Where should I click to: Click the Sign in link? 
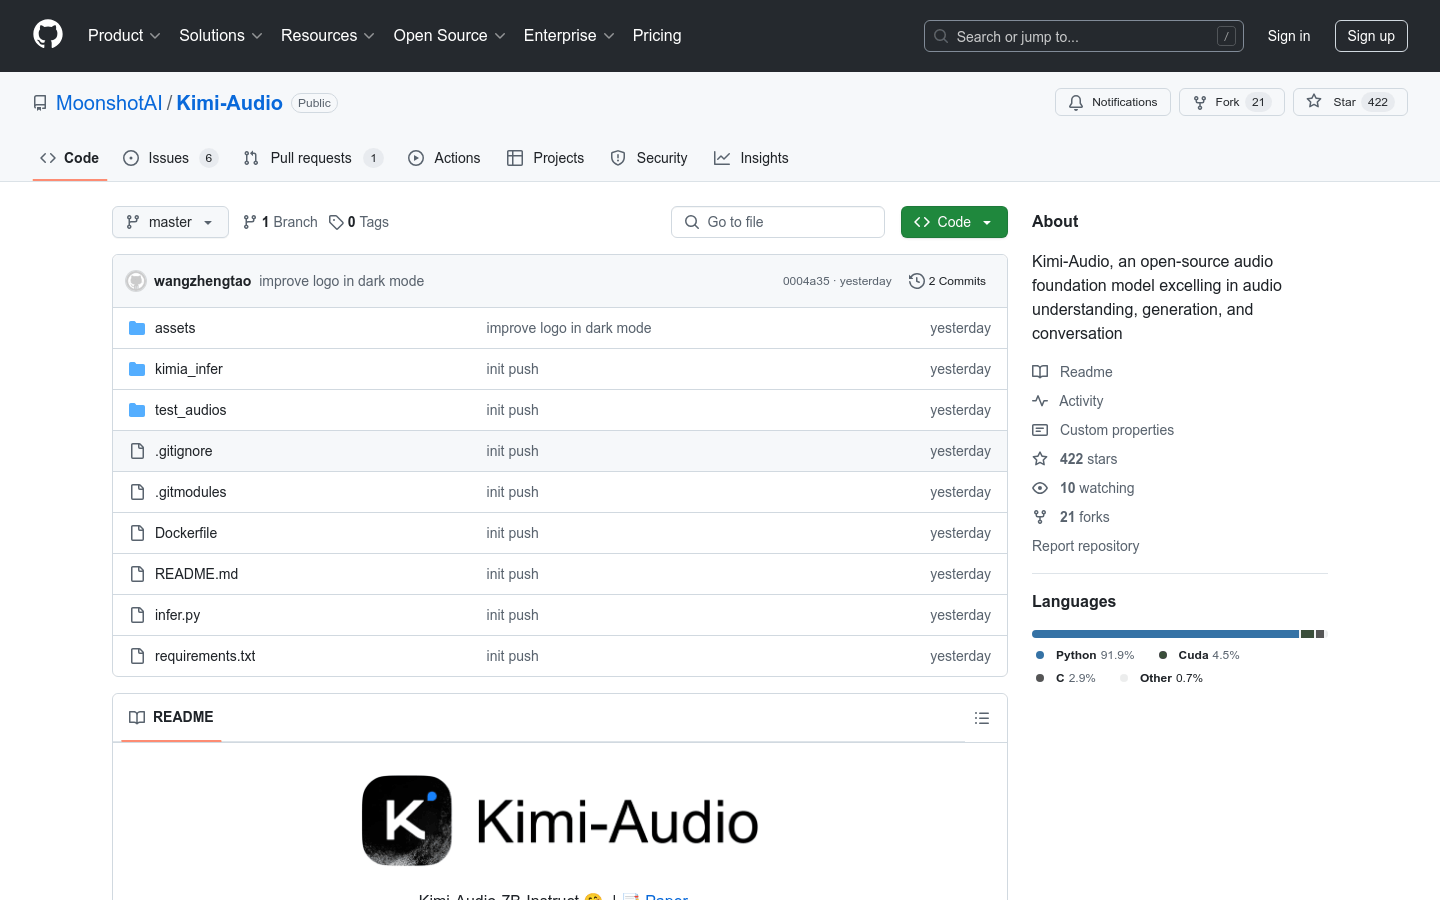click(x=1288, y=36)
